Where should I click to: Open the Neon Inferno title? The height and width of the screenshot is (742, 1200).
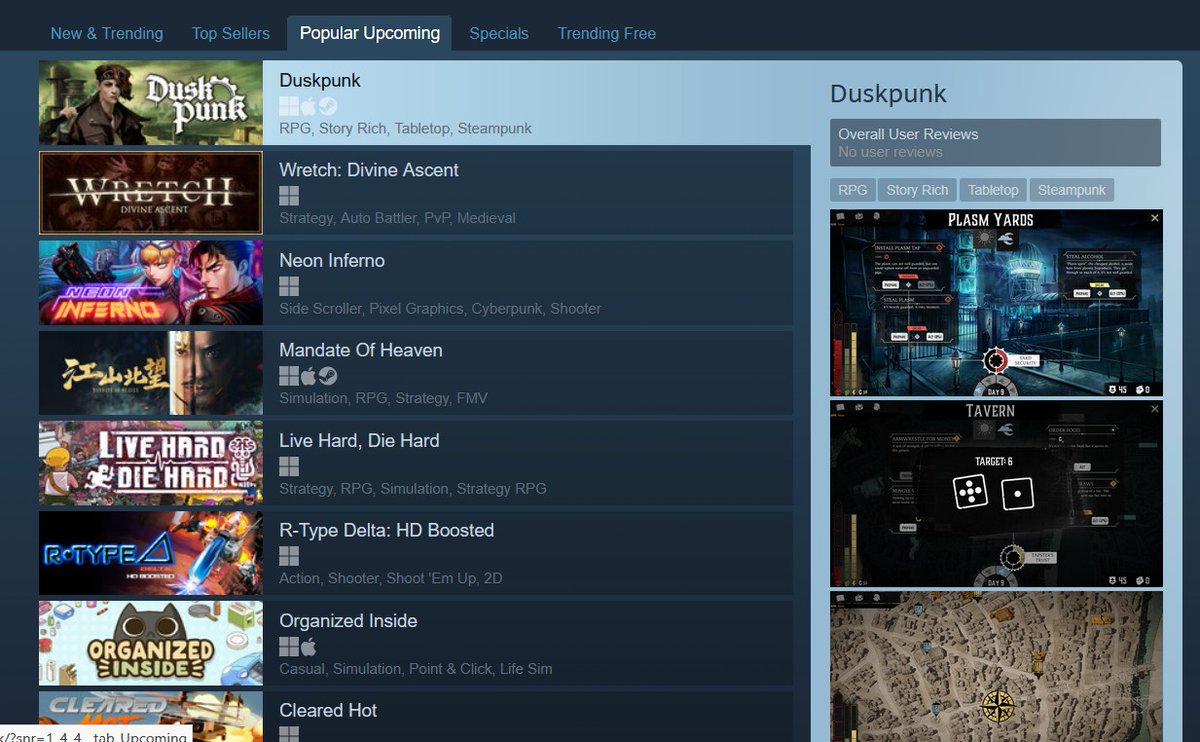[x=332, y=260]
